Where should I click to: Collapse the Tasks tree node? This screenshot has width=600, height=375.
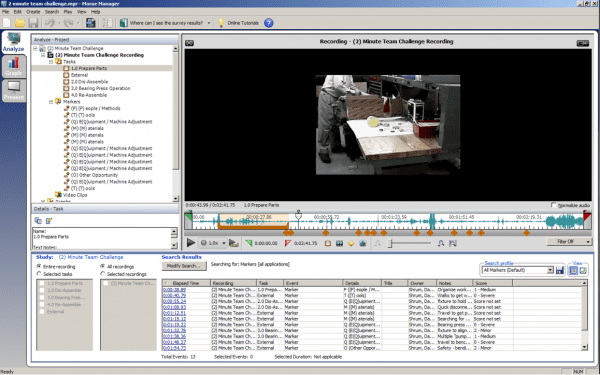51,62
